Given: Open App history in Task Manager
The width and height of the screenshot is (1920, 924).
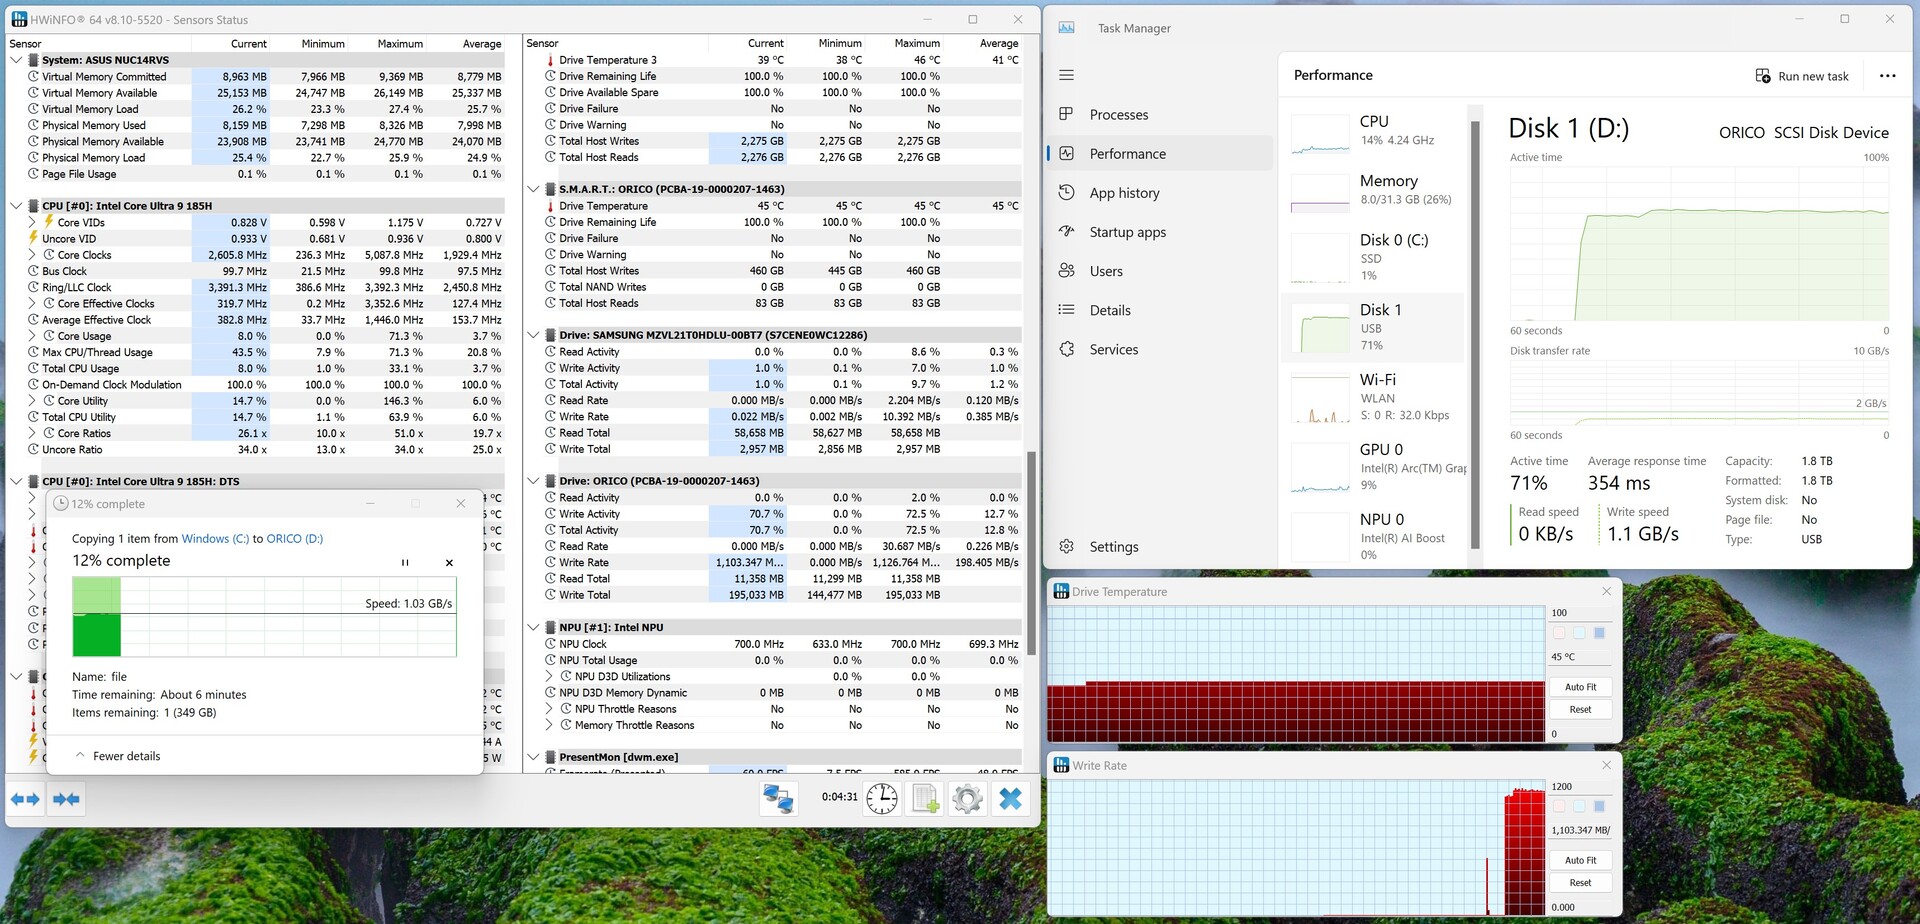Looking at the screenshot, I should (x=1160, y=193).
